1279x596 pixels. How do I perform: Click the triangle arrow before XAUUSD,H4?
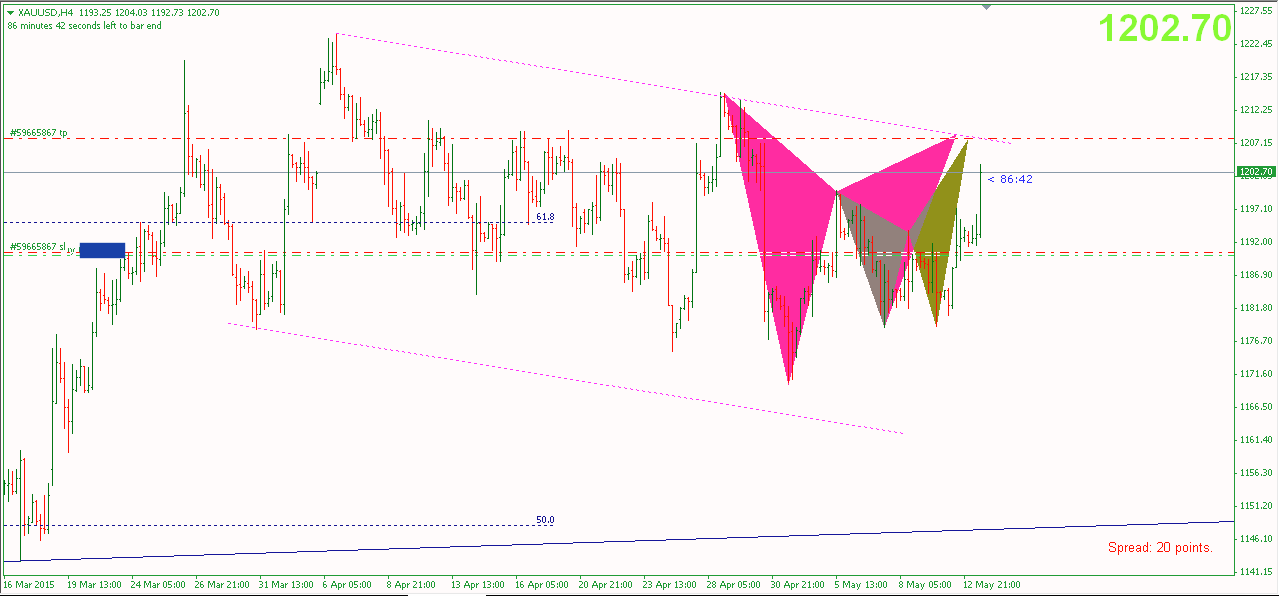tap(10, 13)
